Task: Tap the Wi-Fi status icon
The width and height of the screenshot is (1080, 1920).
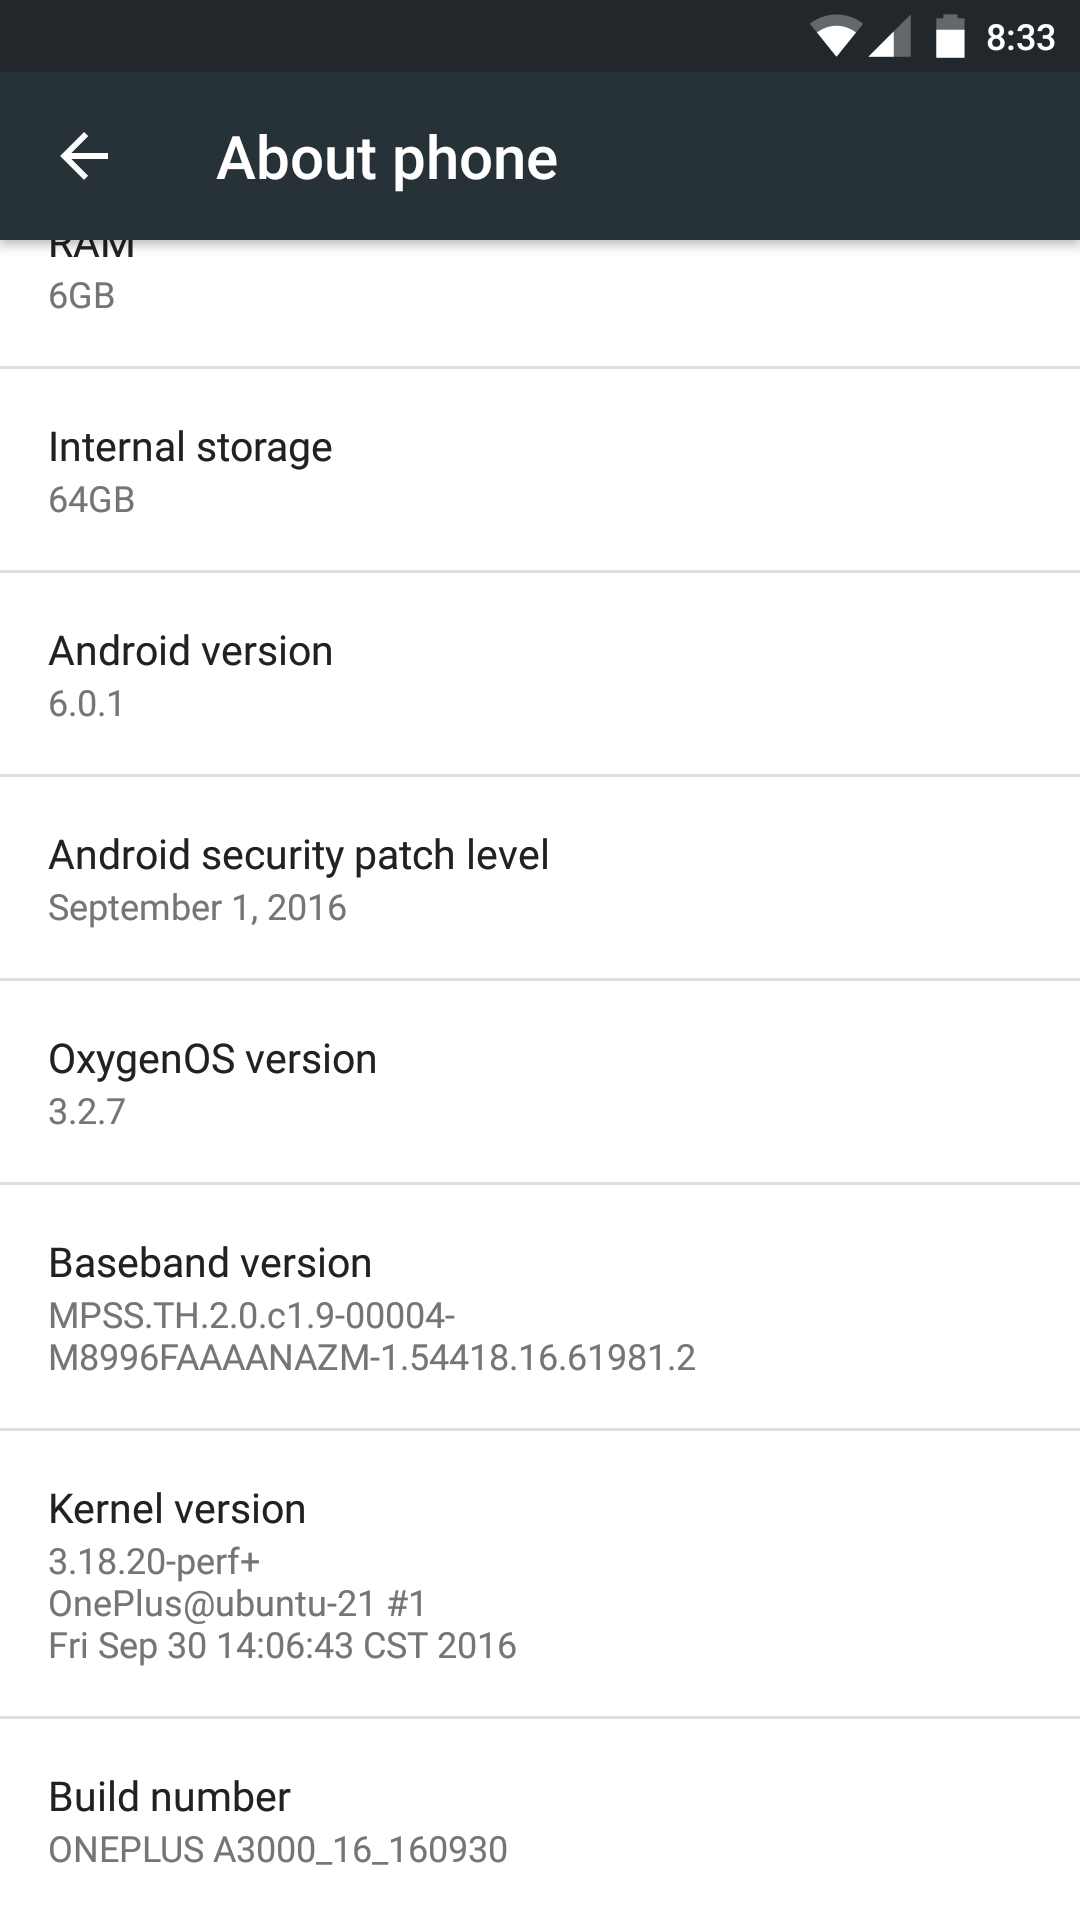Action: [835, 37]
